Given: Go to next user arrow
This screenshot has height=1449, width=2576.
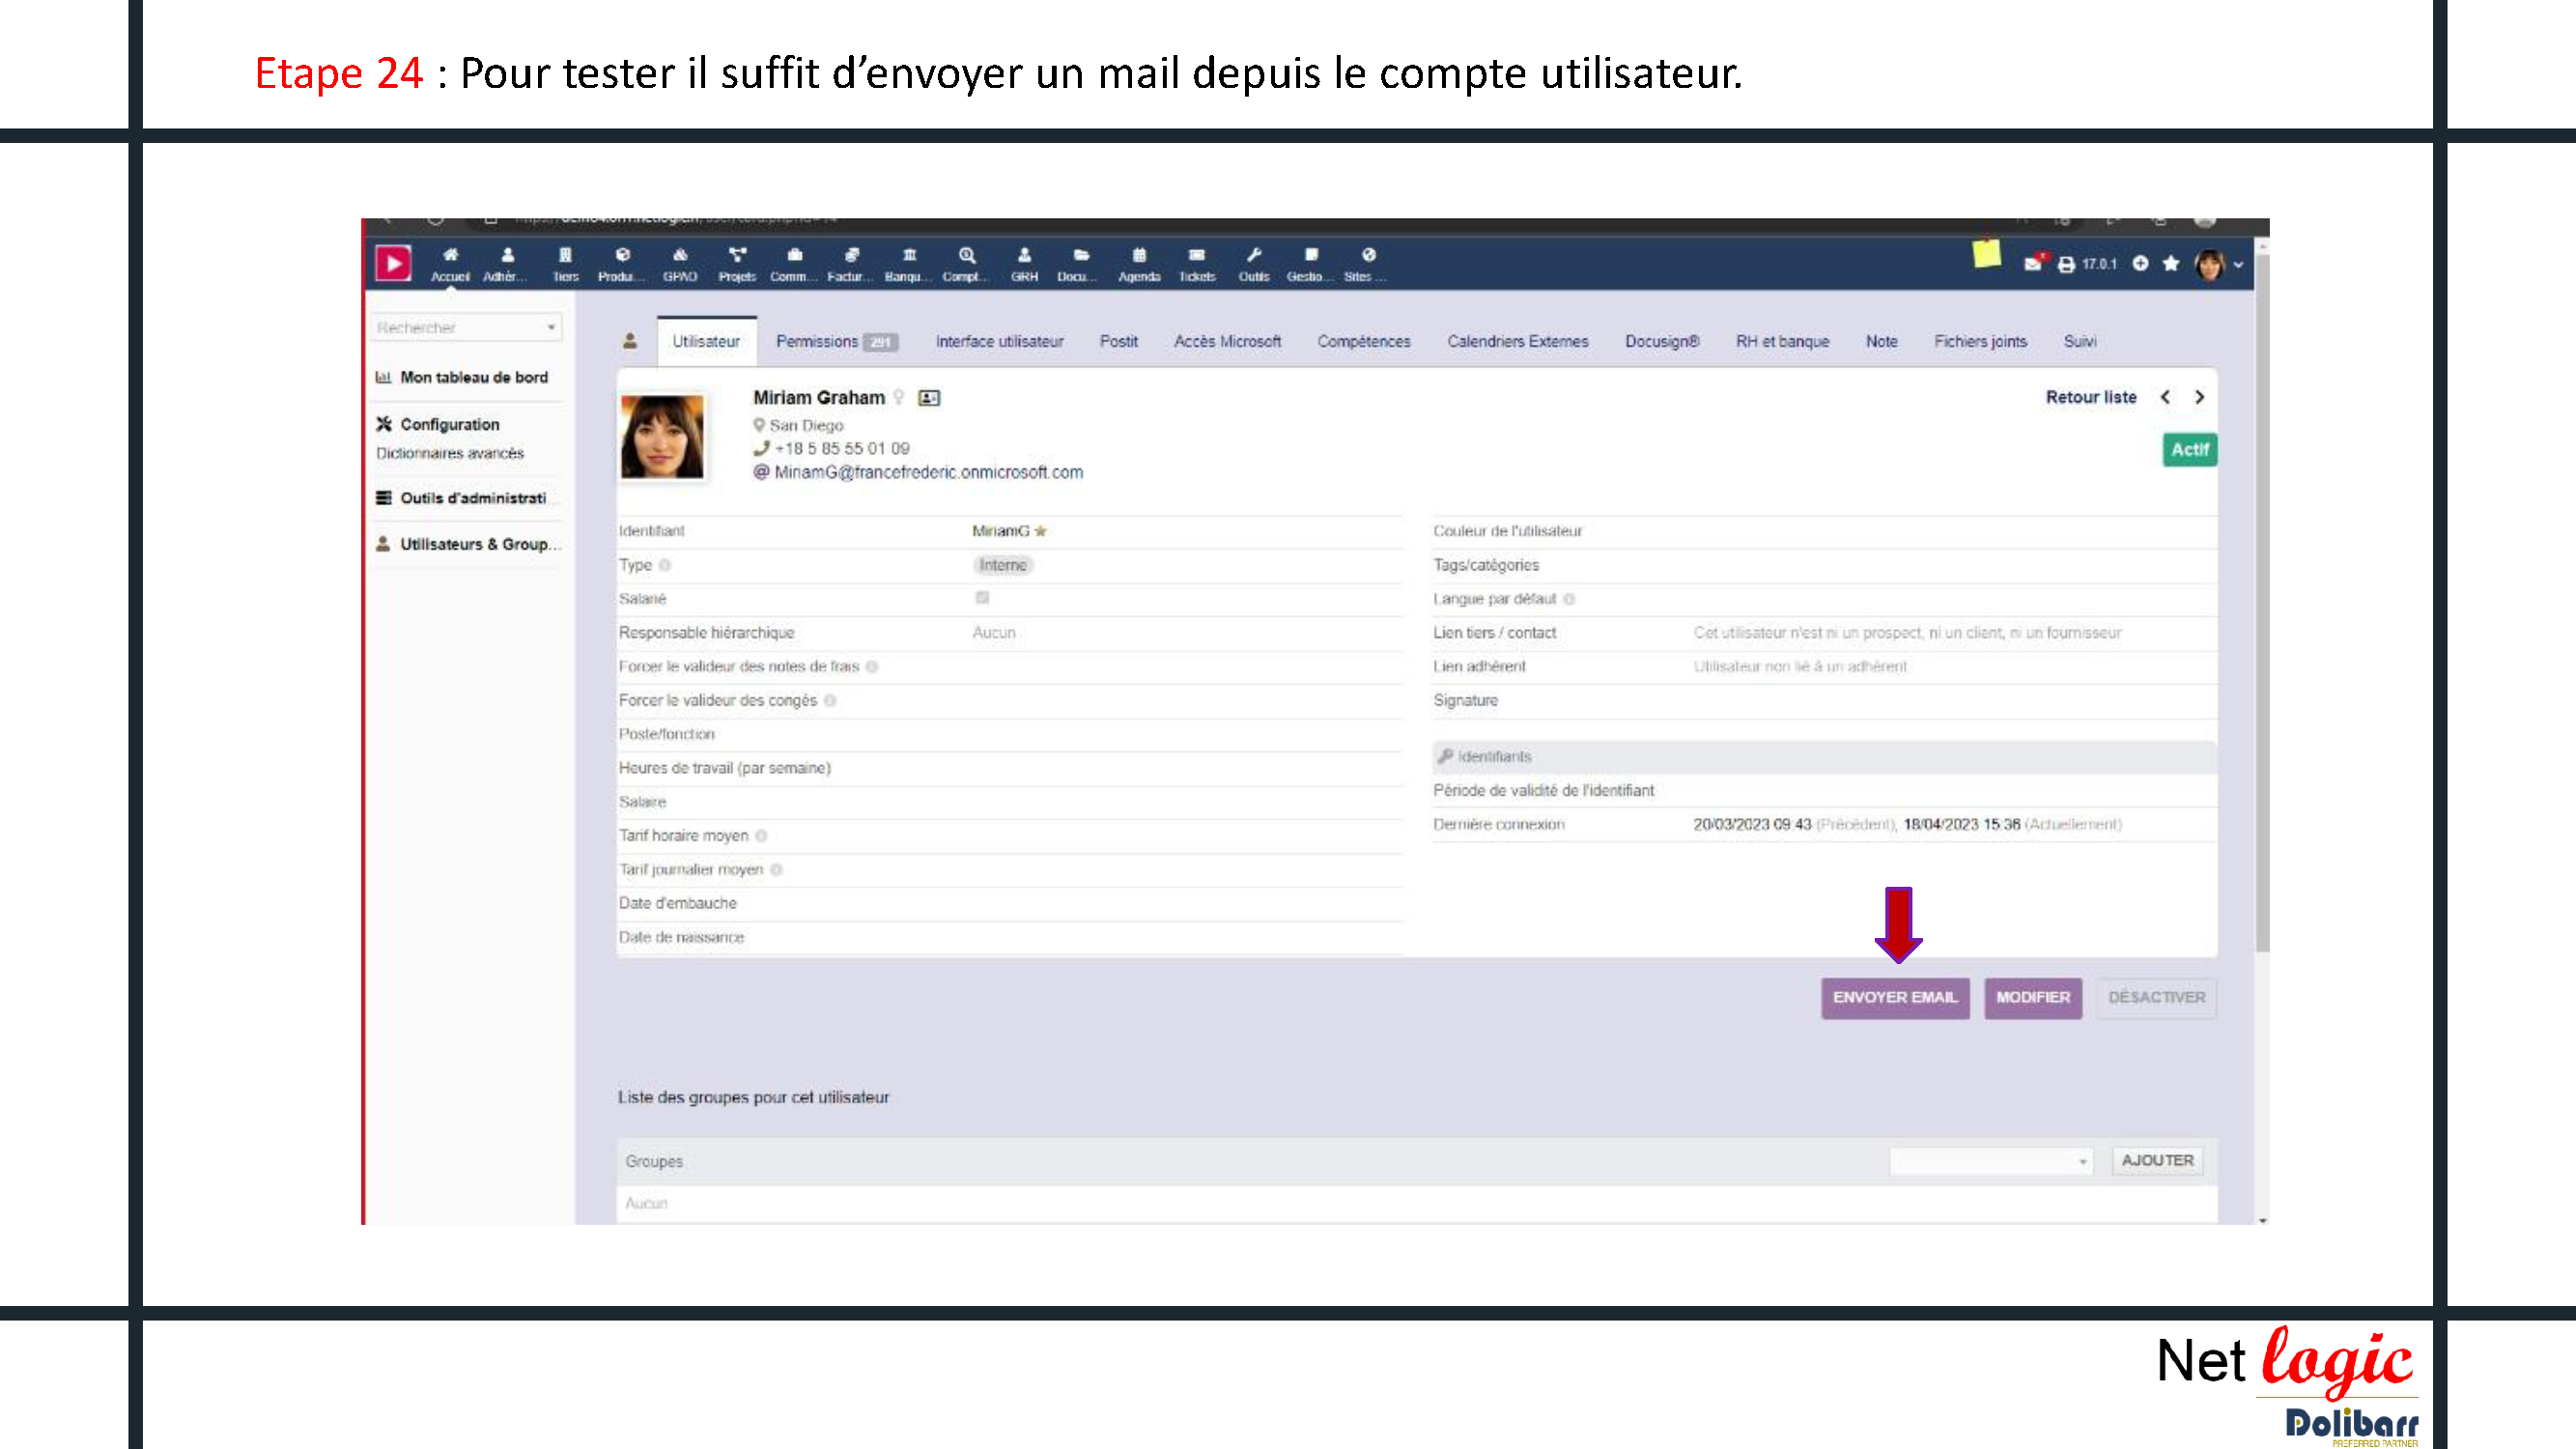Looking at the screenshot, I should point(2199,397).
